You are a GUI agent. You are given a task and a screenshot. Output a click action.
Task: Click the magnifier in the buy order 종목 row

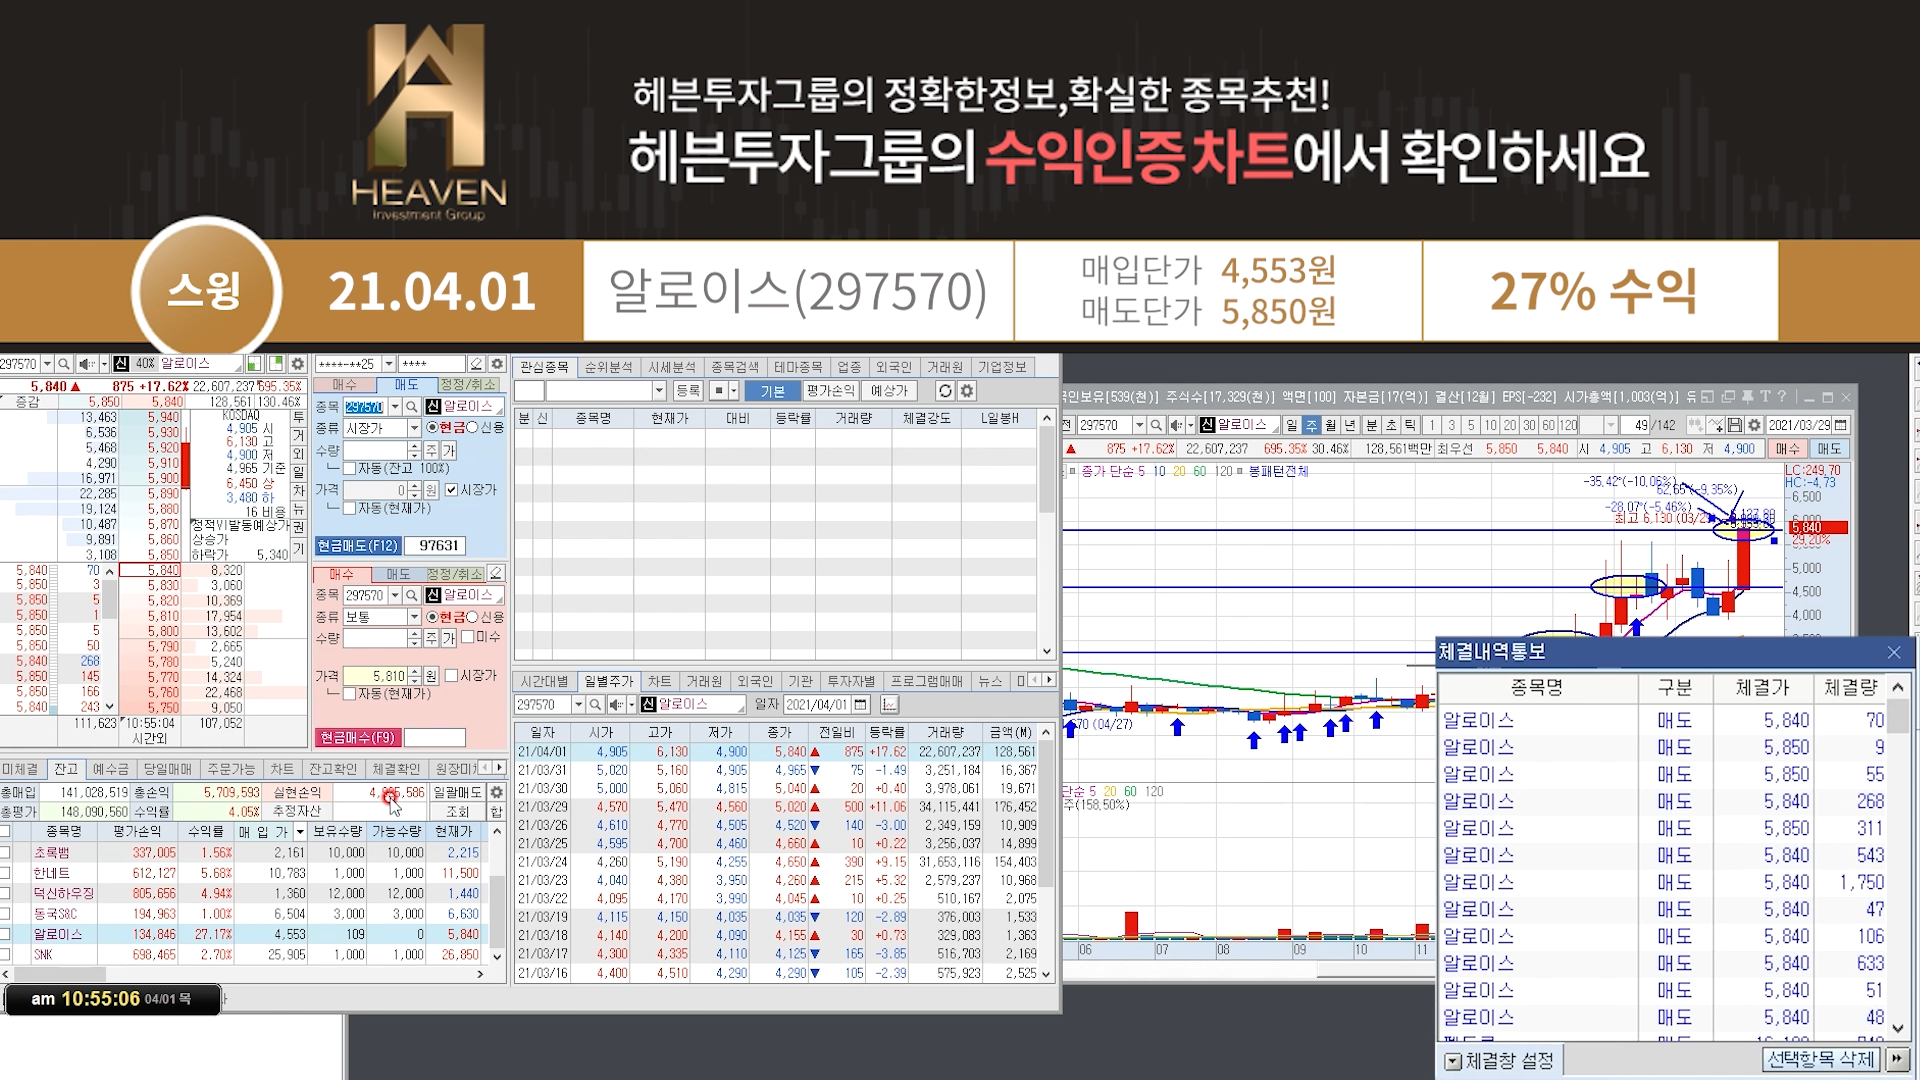pos(411,595)
